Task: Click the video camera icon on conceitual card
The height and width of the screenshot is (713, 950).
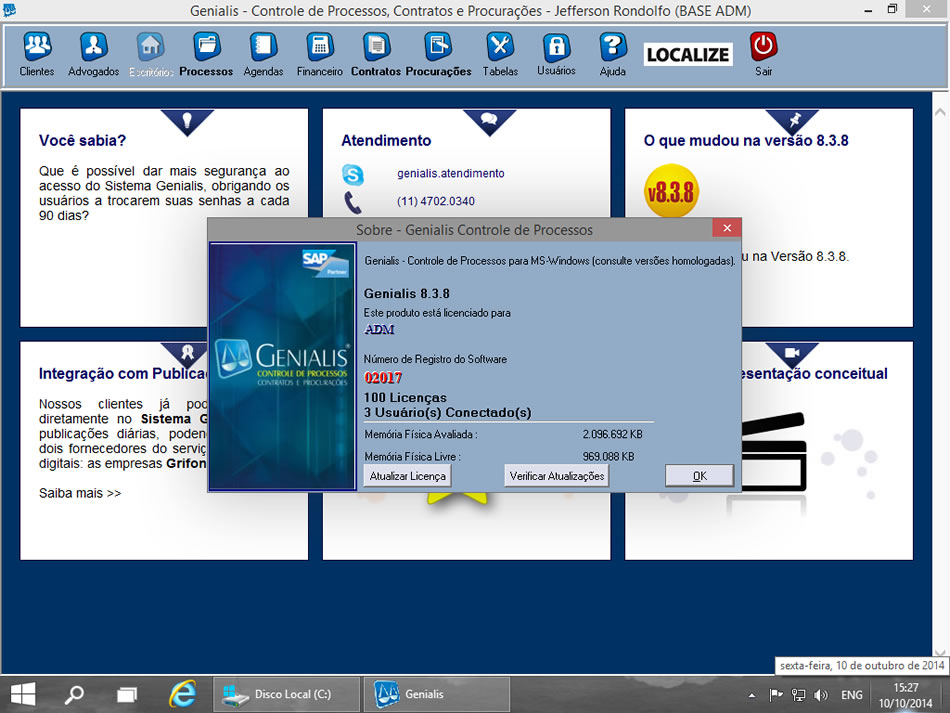Action: coord(792,353)
